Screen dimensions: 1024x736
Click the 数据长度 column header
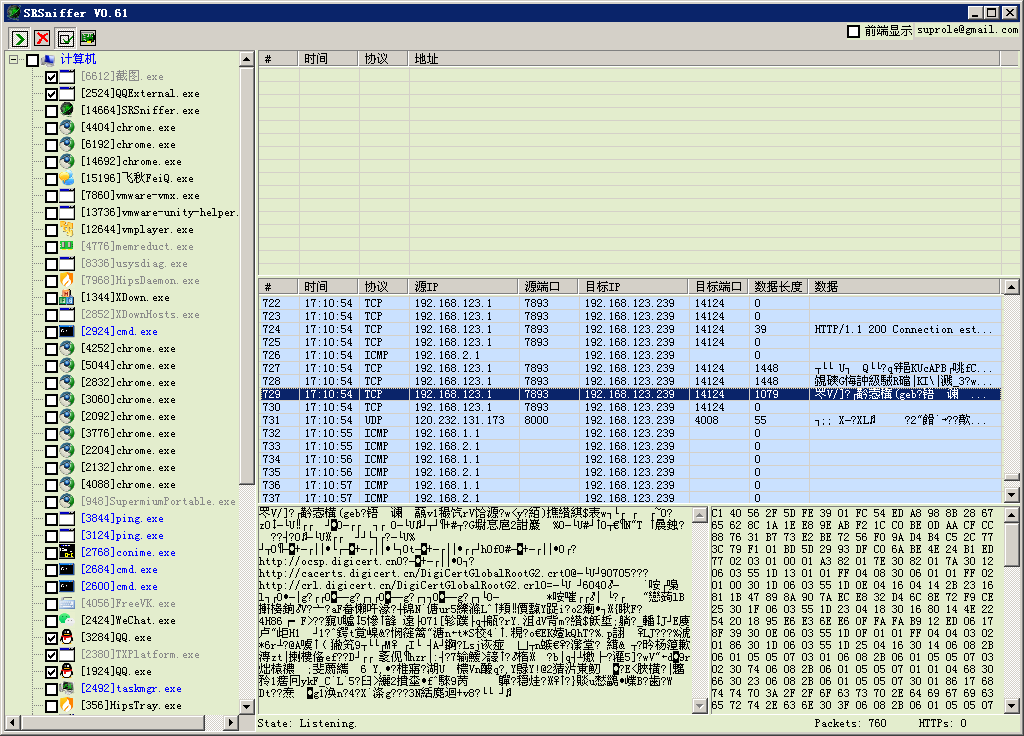coord(778,287)
